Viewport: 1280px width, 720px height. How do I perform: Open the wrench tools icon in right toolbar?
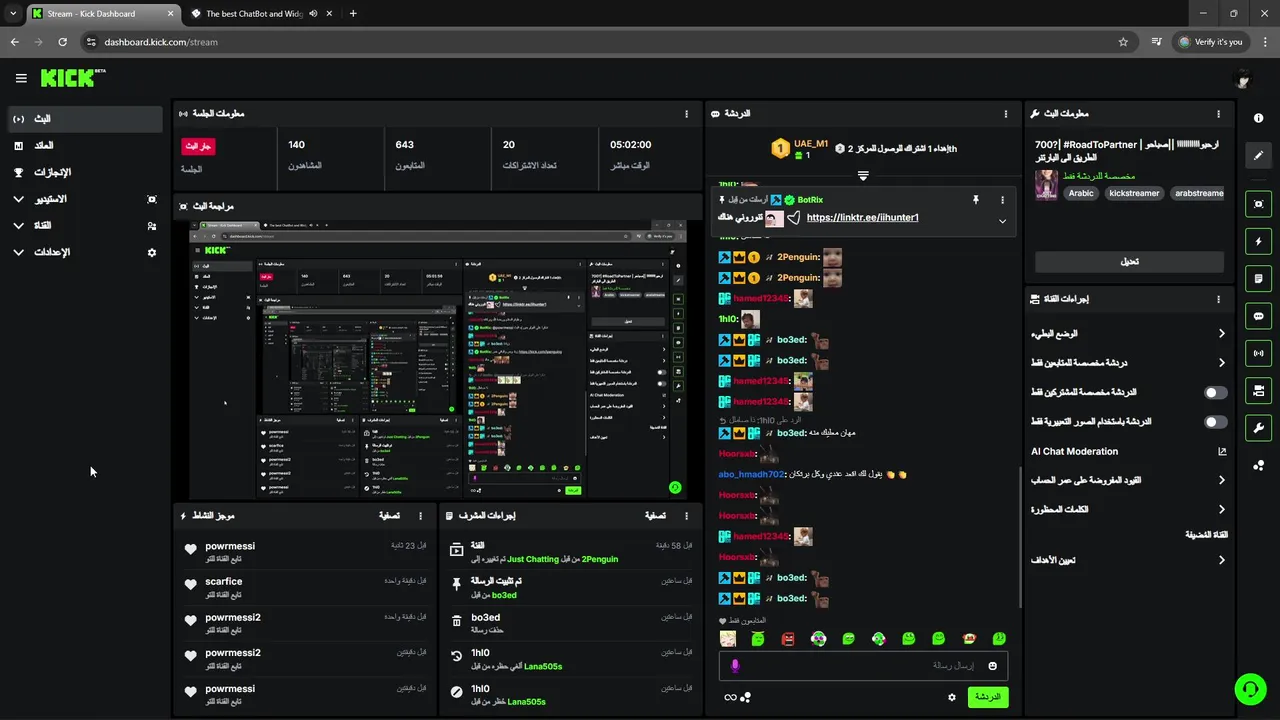1258,428
